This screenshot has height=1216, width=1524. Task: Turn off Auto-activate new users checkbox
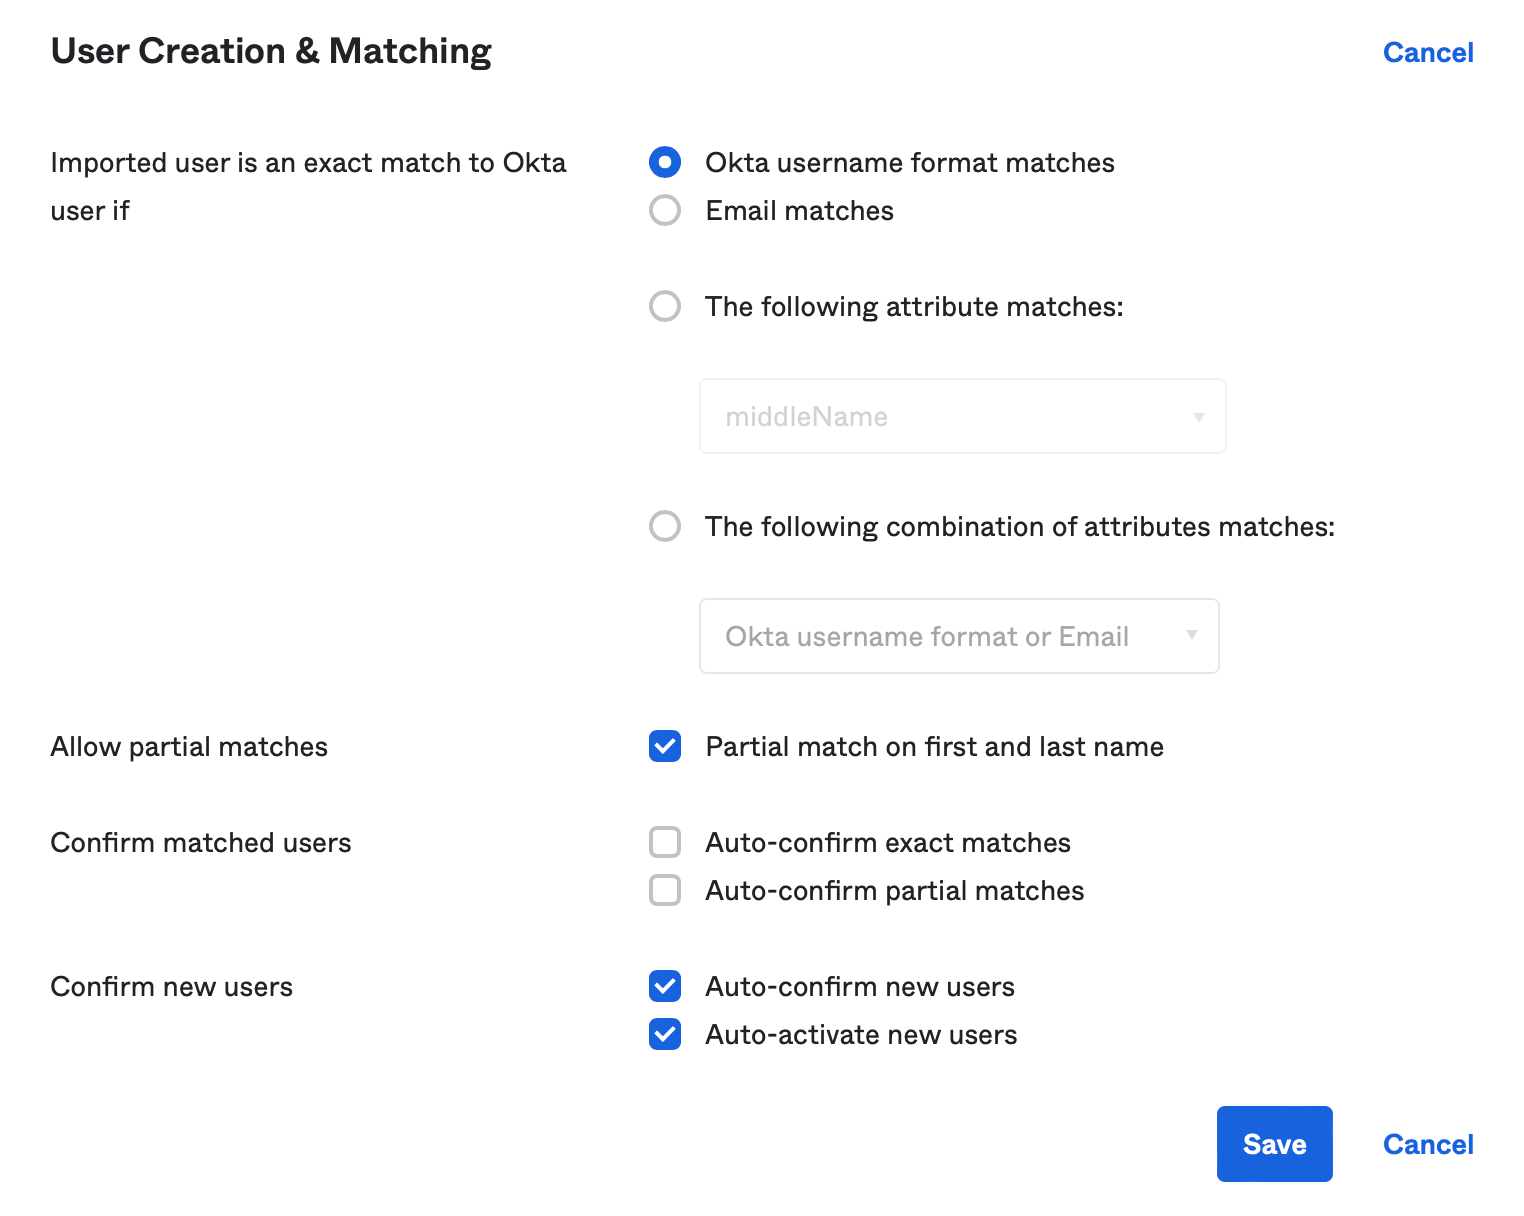tap(665, 1034)
